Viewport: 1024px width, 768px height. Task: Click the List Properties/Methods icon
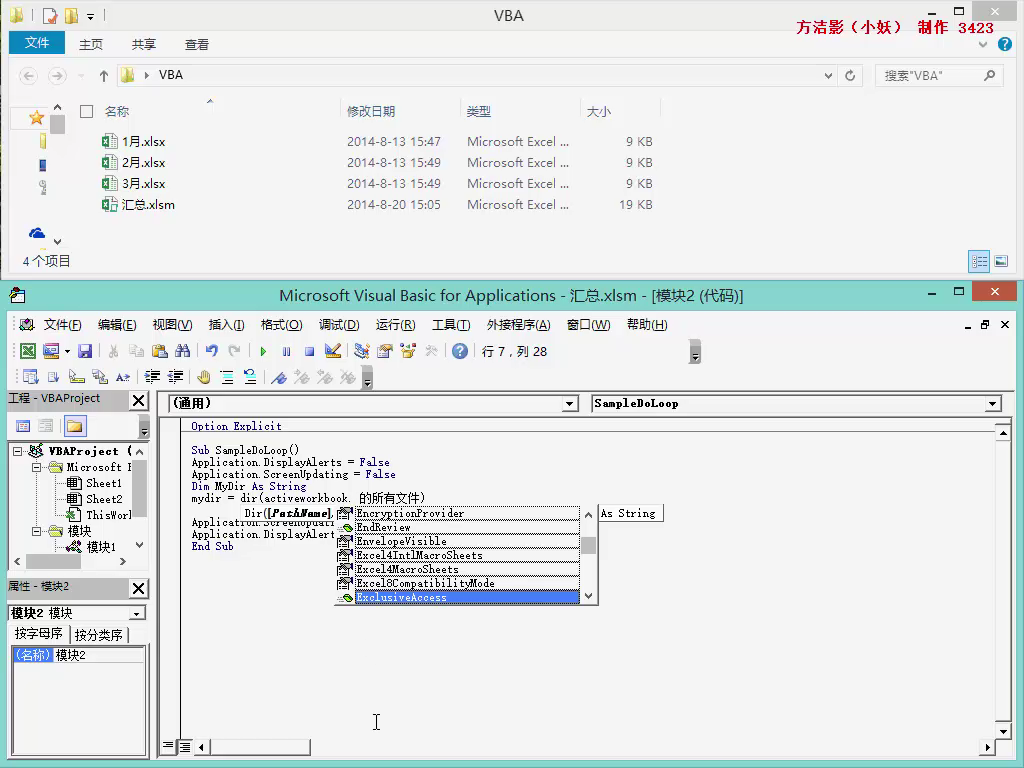coord(30,377)
